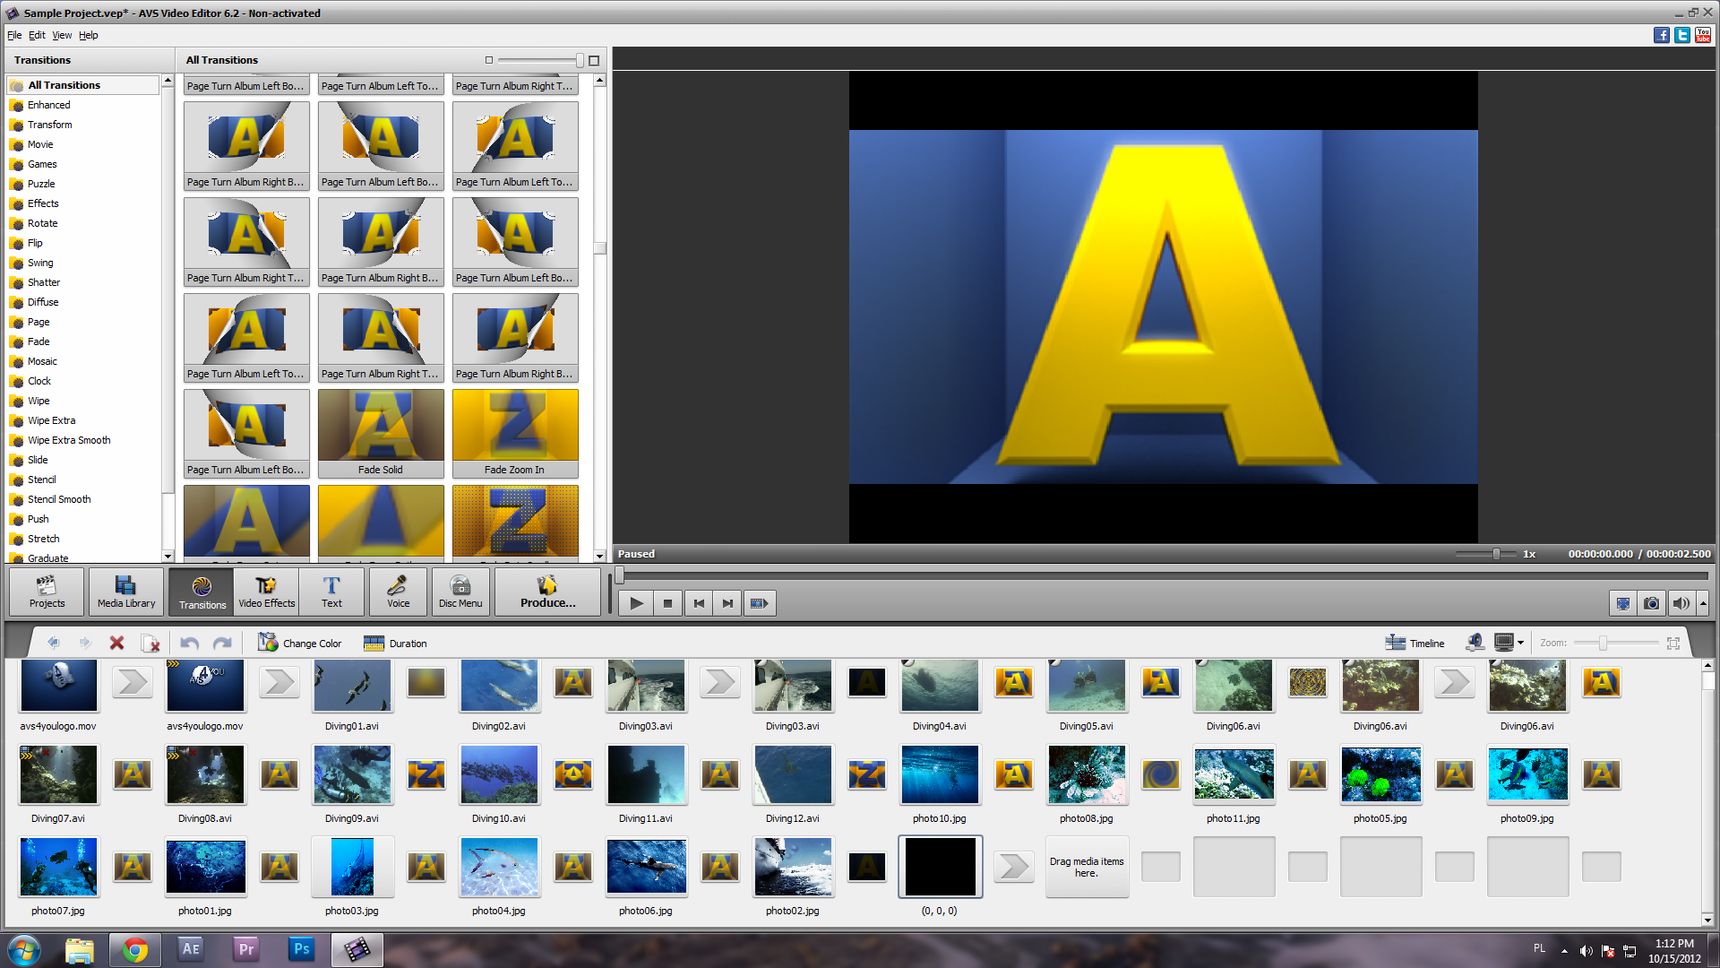Screen dimensions: 1720x968
Task: Click Change Color button
Action: click(x=300, y=643)
